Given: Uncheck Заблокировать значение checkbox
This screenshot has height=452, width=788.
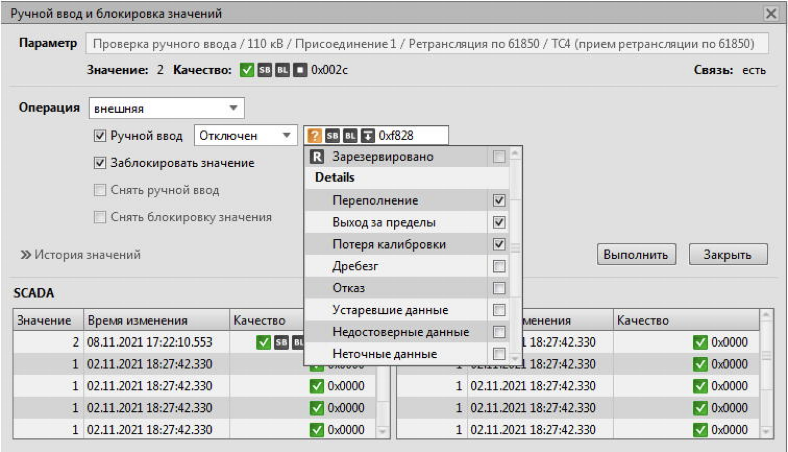Looking at the screenshot, I should pyautogui.click(x=100, y=163).
